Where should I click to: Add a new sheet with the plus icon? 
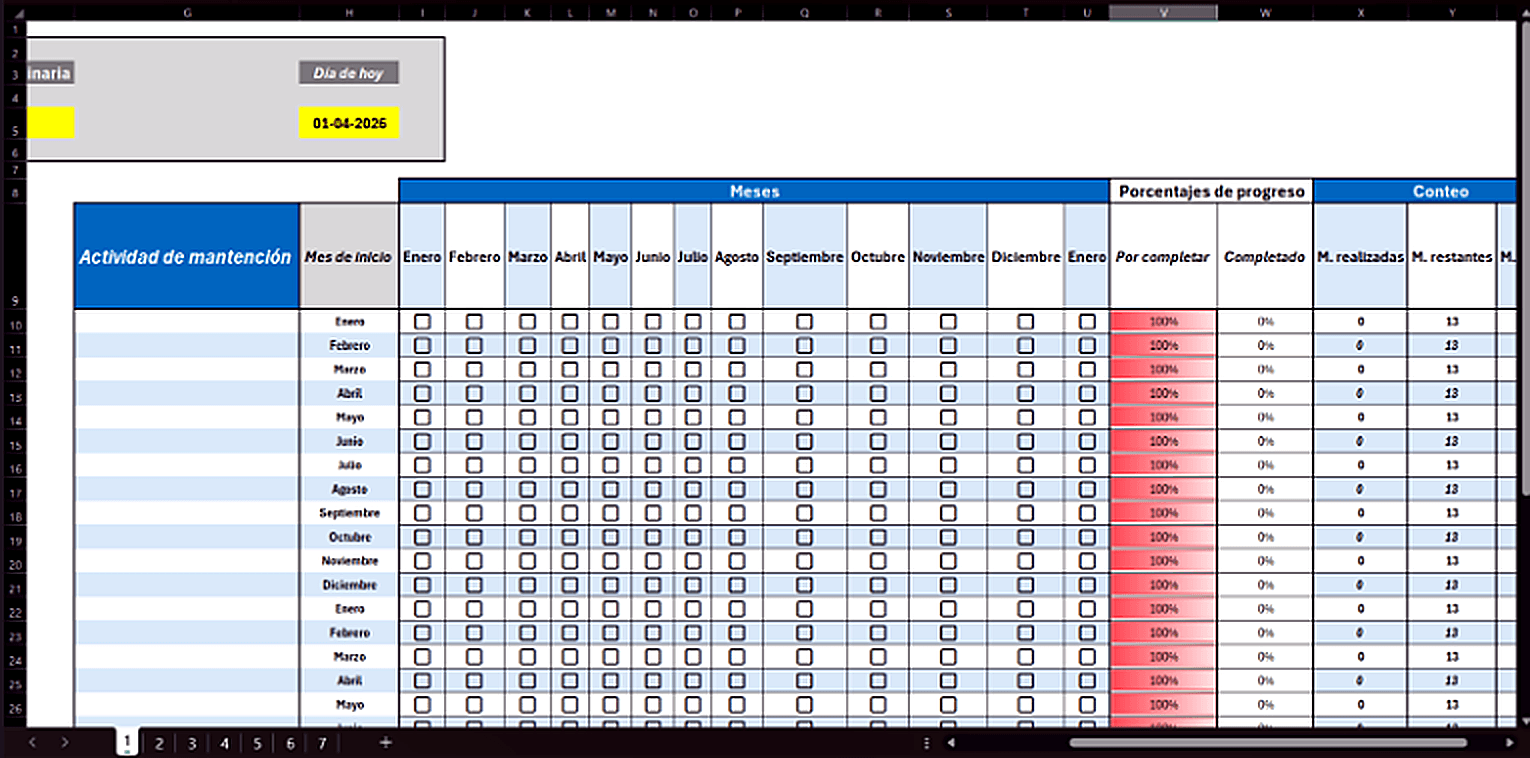coord(385,743)
